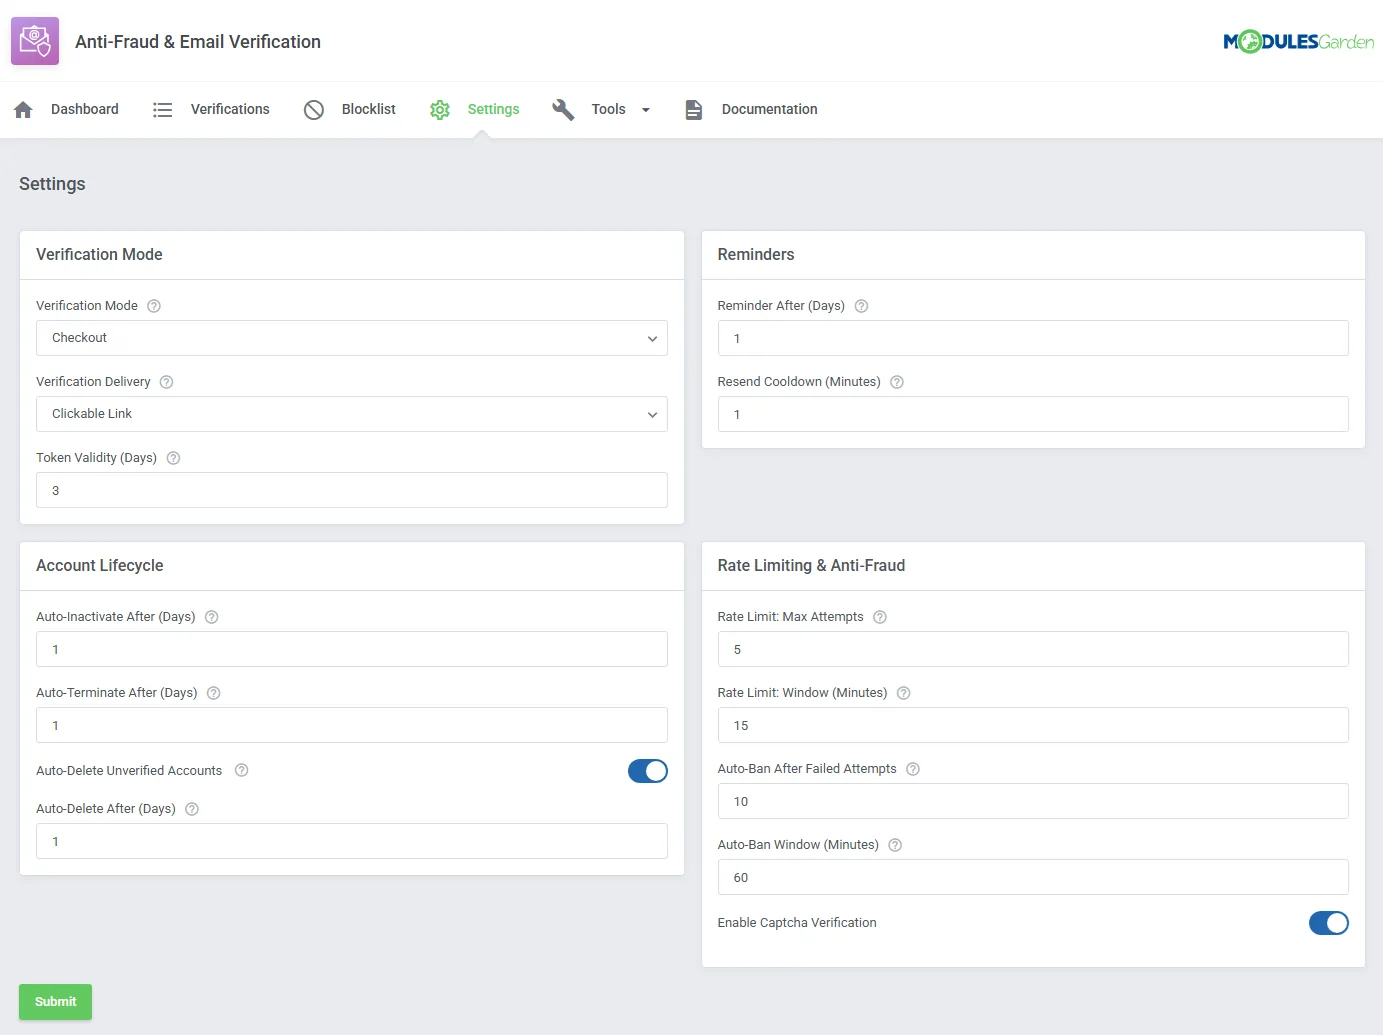Click the Blocklist ban icon
The image size is (1383, 1035).
tap(314, 110)
